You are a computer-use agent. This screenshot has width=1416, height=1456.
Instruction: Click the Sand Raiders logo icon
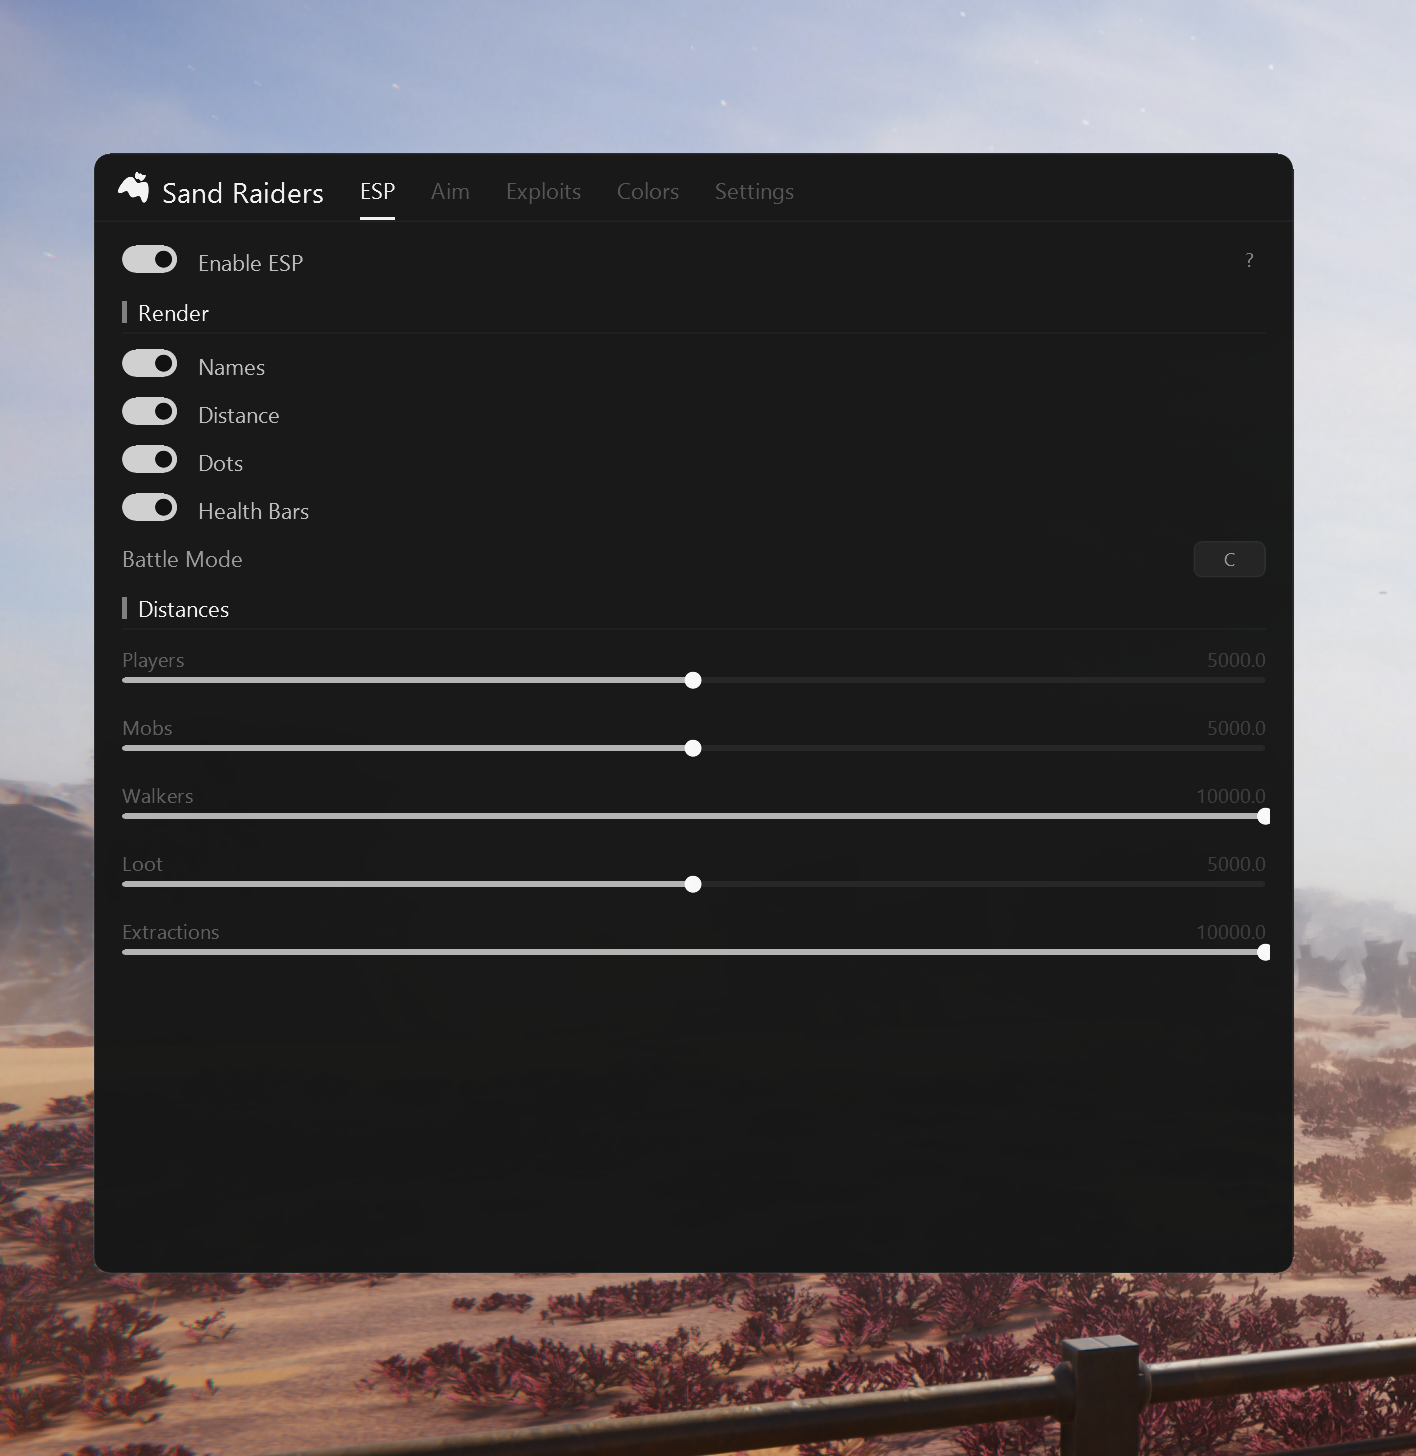point(133,188)
